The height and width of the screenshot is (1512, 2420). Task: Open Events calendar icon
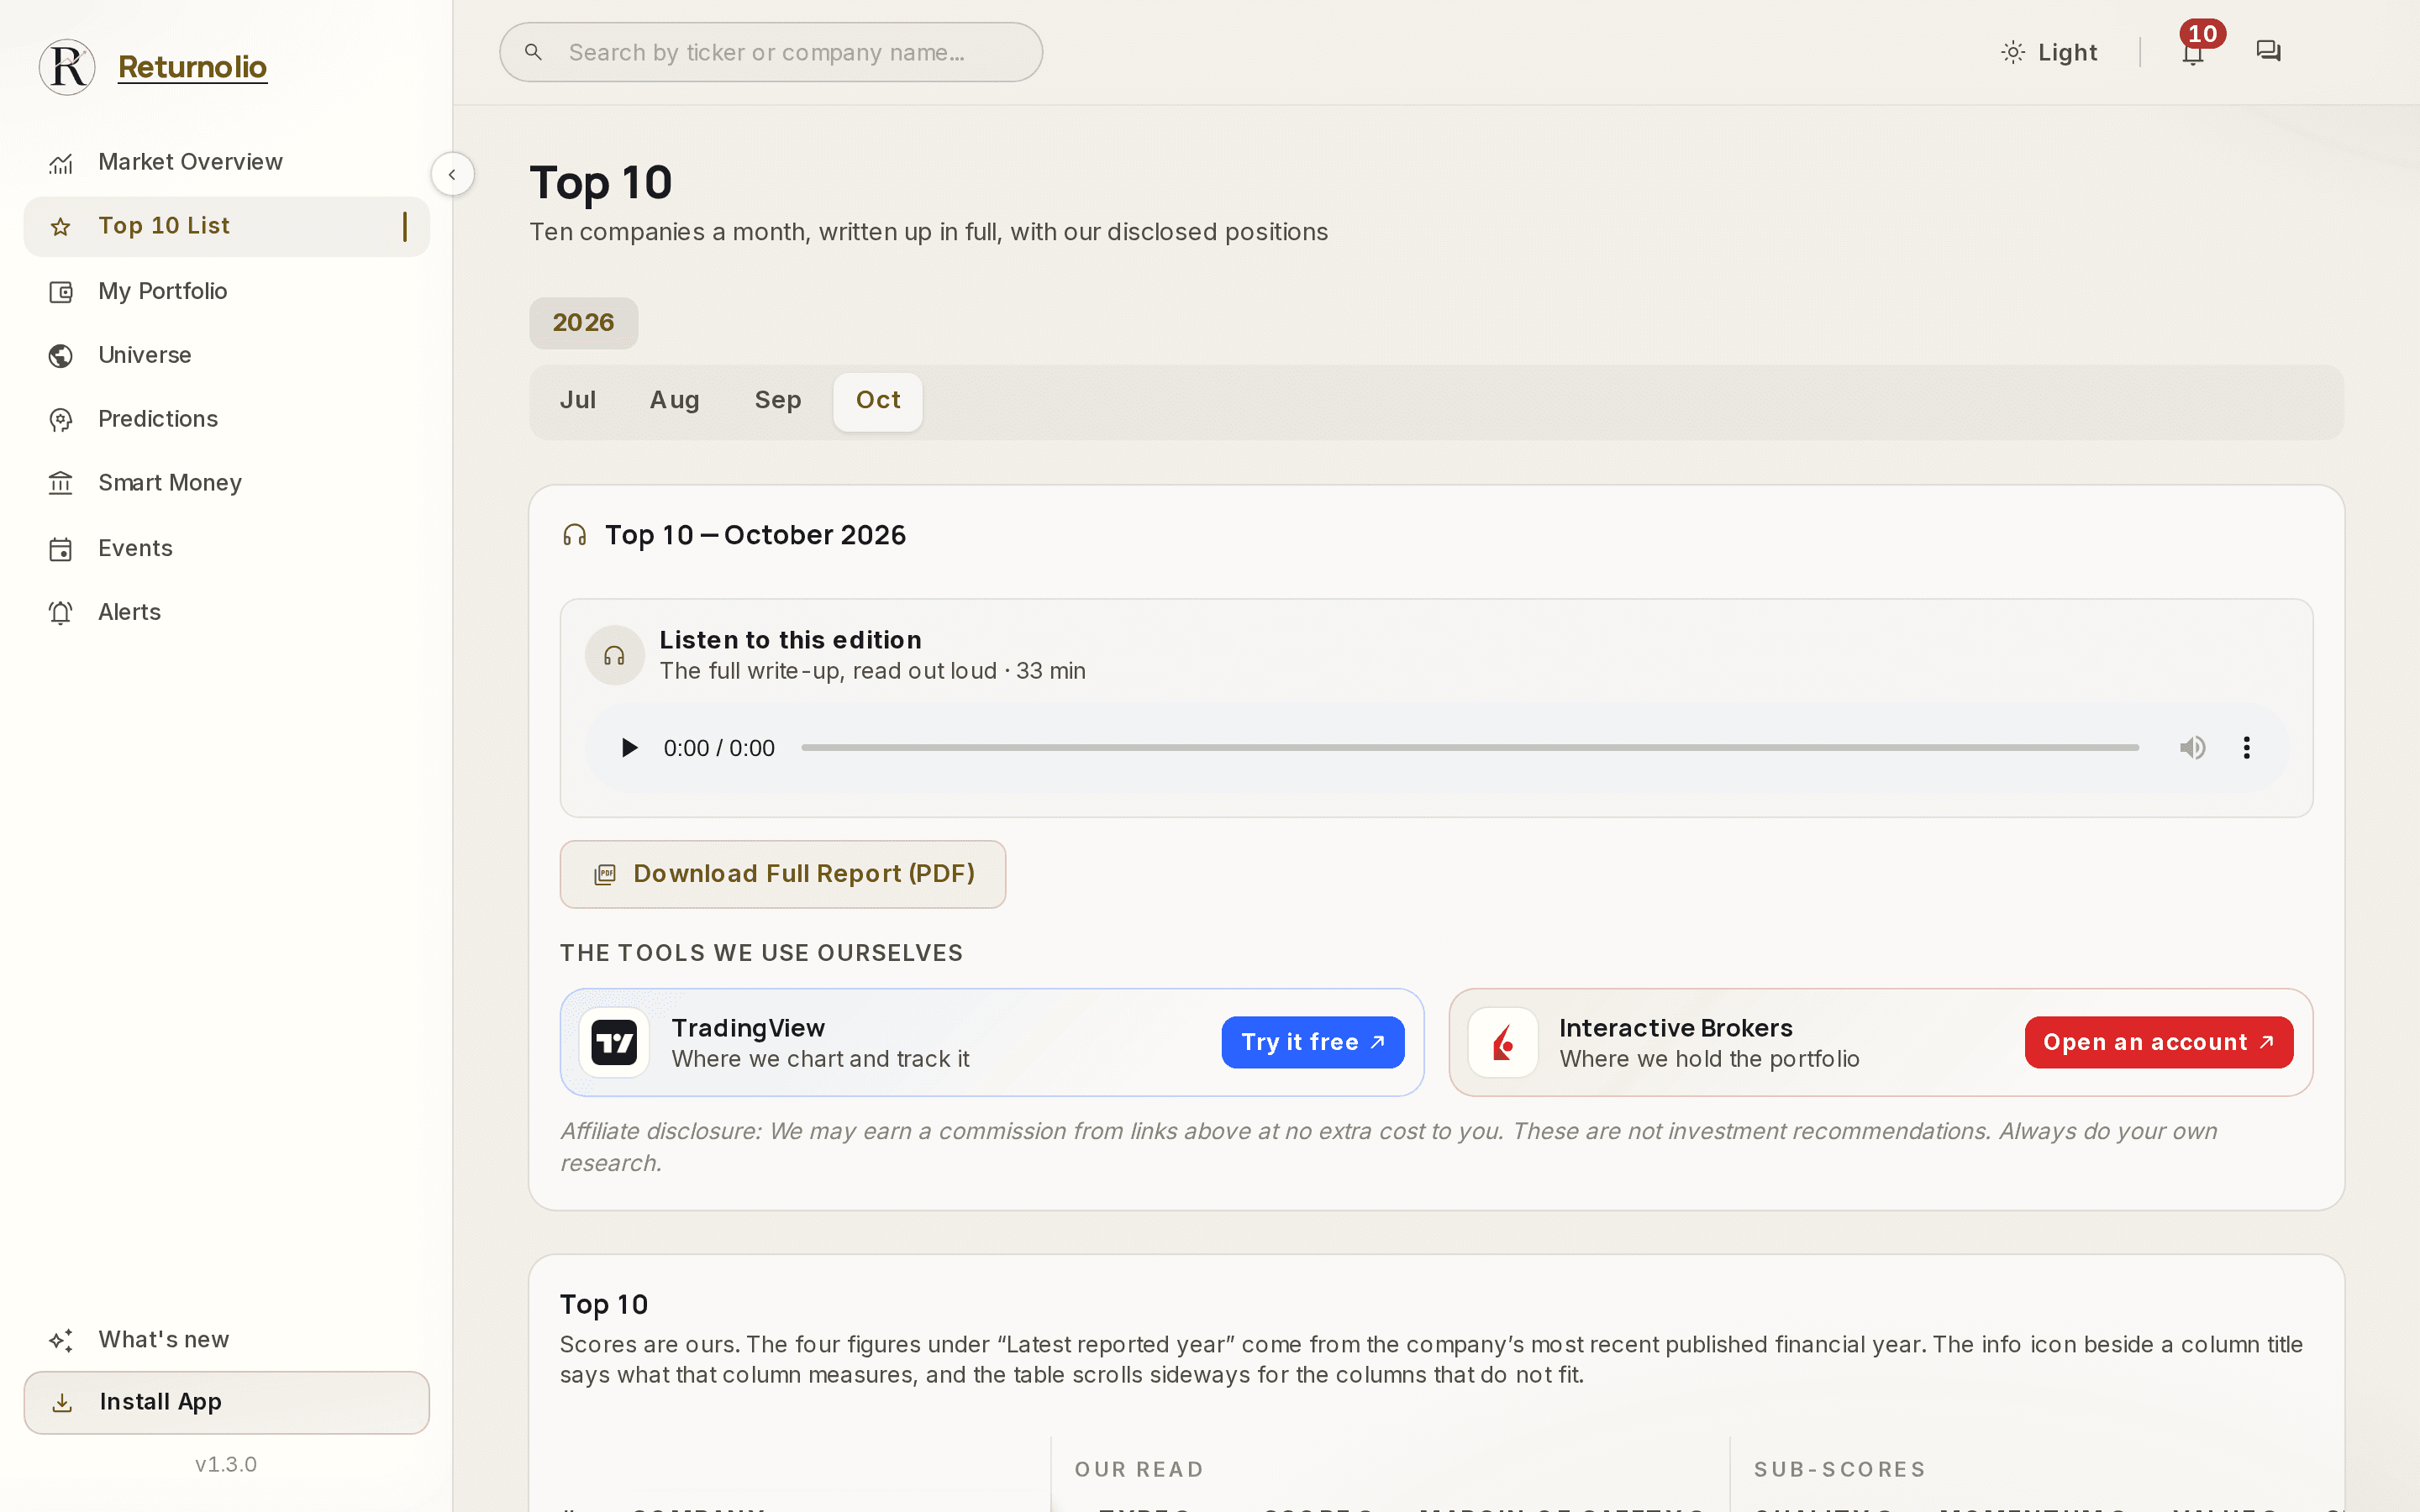coord(61,549)
